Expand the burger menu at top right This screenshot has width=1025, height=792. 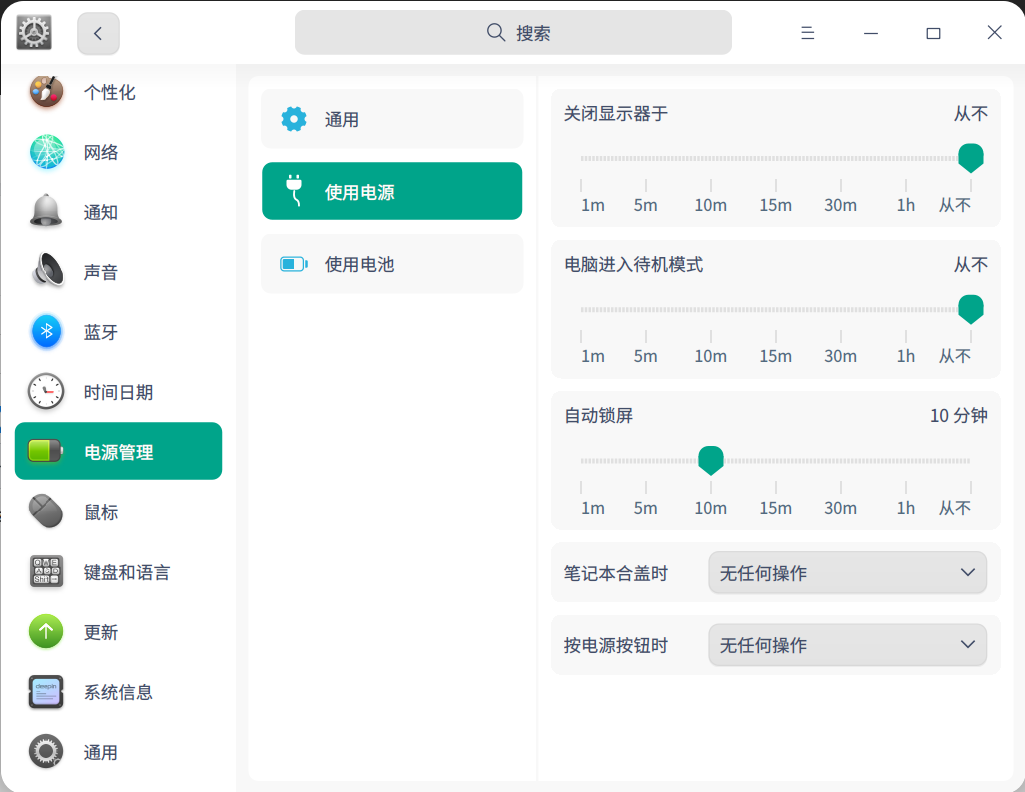pyautogui.click(x=807, y=32)
